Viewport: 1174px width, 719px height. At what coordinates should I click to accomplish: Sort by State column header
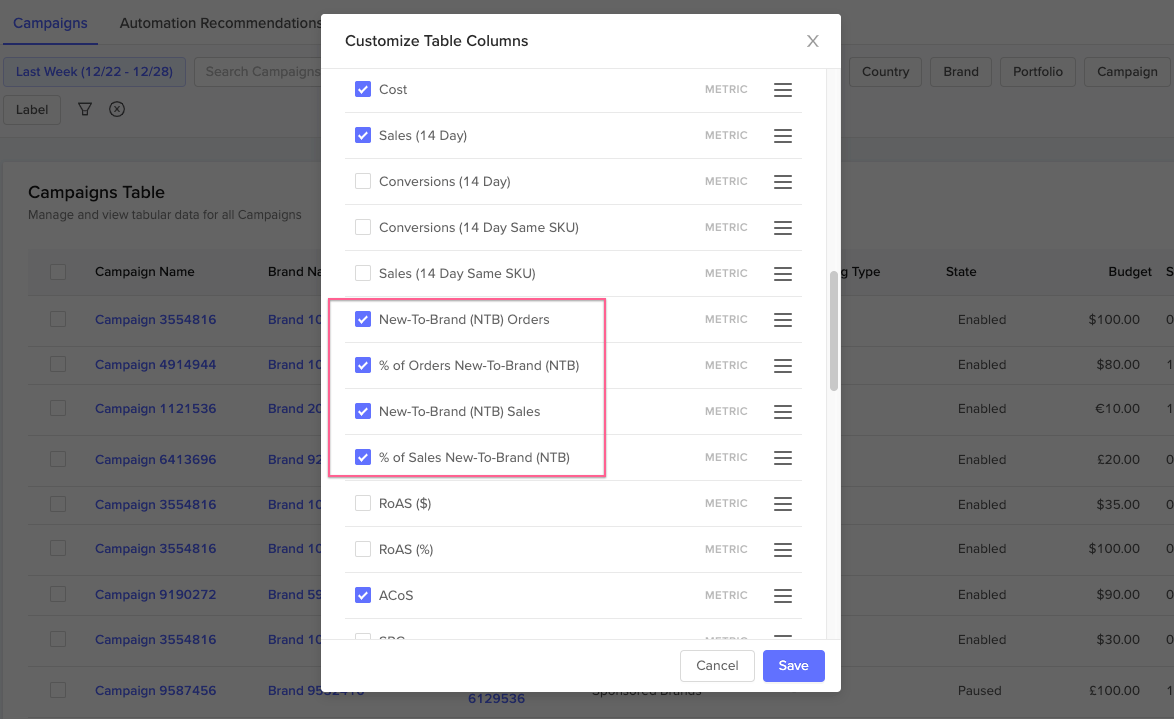click(x=961, y=272)
